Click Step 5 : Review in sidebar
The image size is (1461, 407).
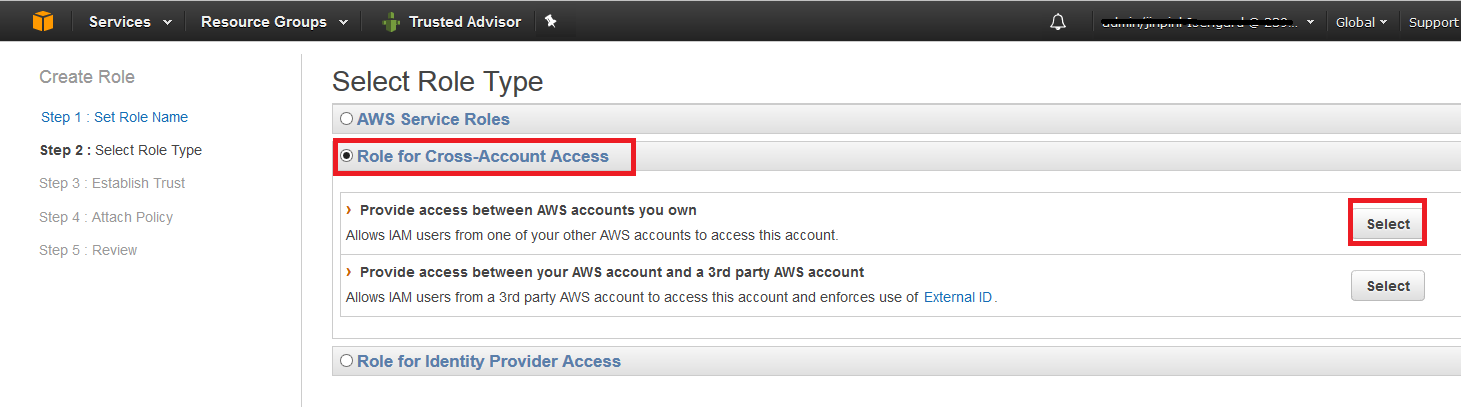[88, 250]
